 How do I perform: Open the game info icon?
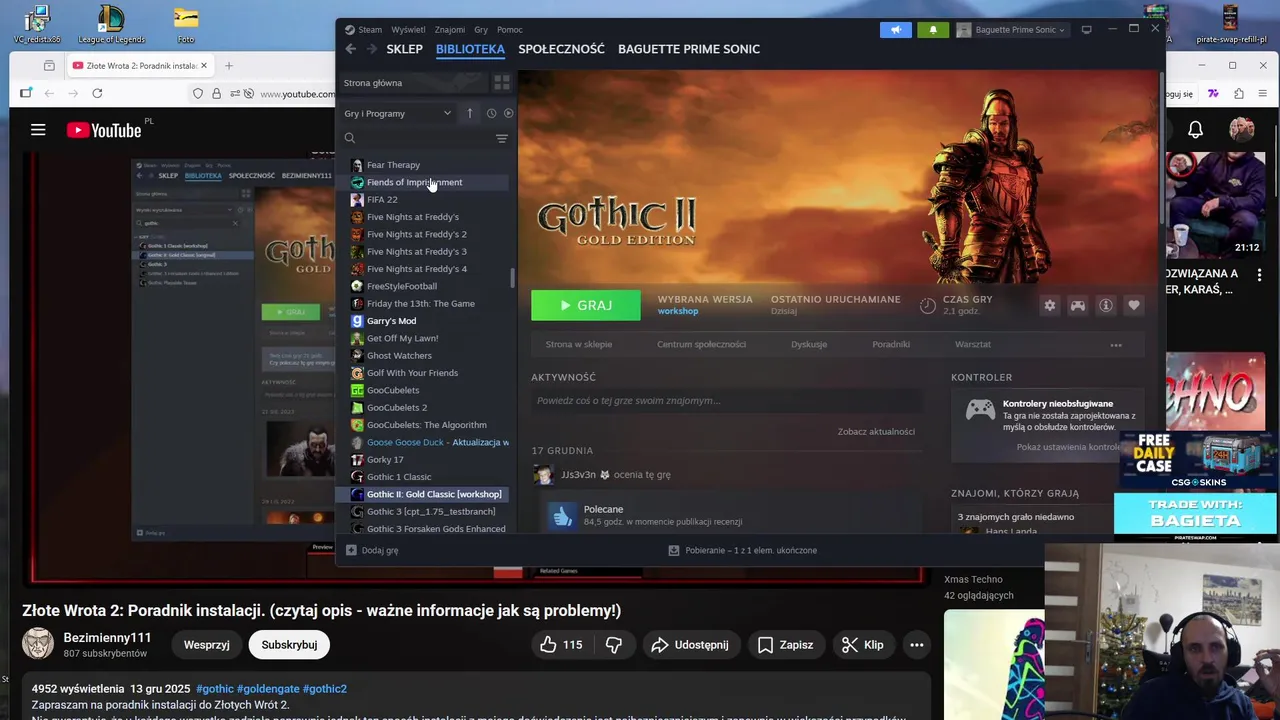pos(1106,305)
